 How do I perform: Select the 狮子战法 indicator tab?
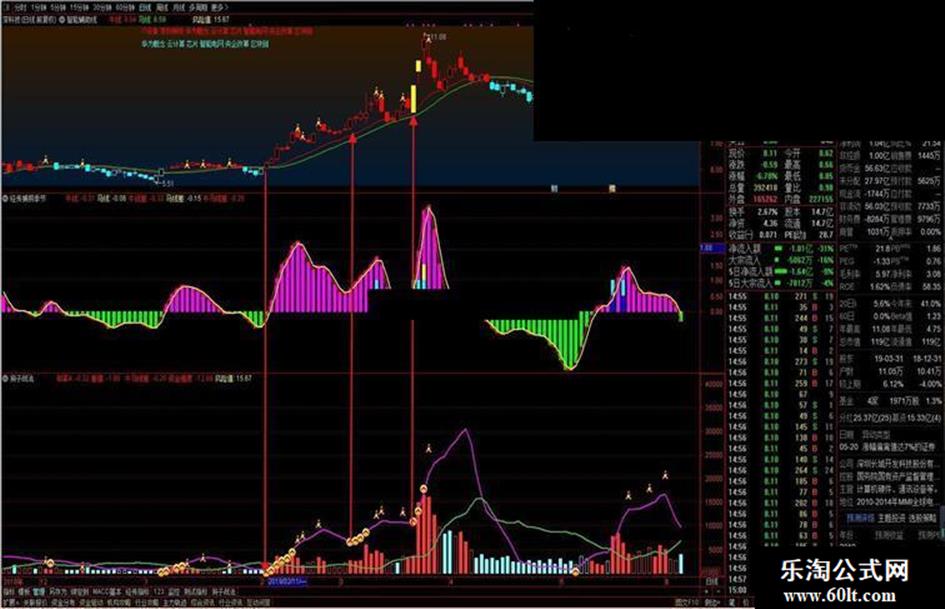[x=224, y=592]
